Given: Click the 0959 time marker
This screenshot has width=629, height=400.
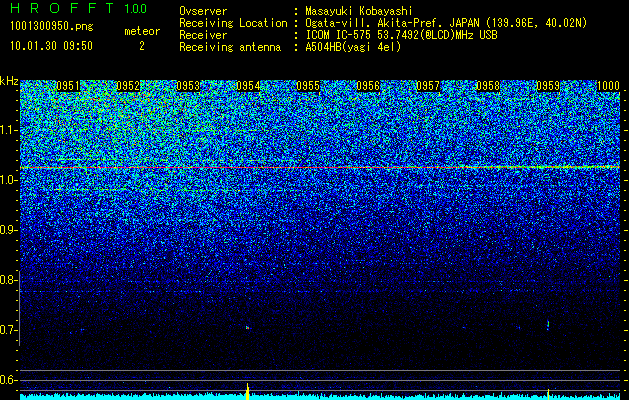Looking at the screenshot, I should (548, 86).
